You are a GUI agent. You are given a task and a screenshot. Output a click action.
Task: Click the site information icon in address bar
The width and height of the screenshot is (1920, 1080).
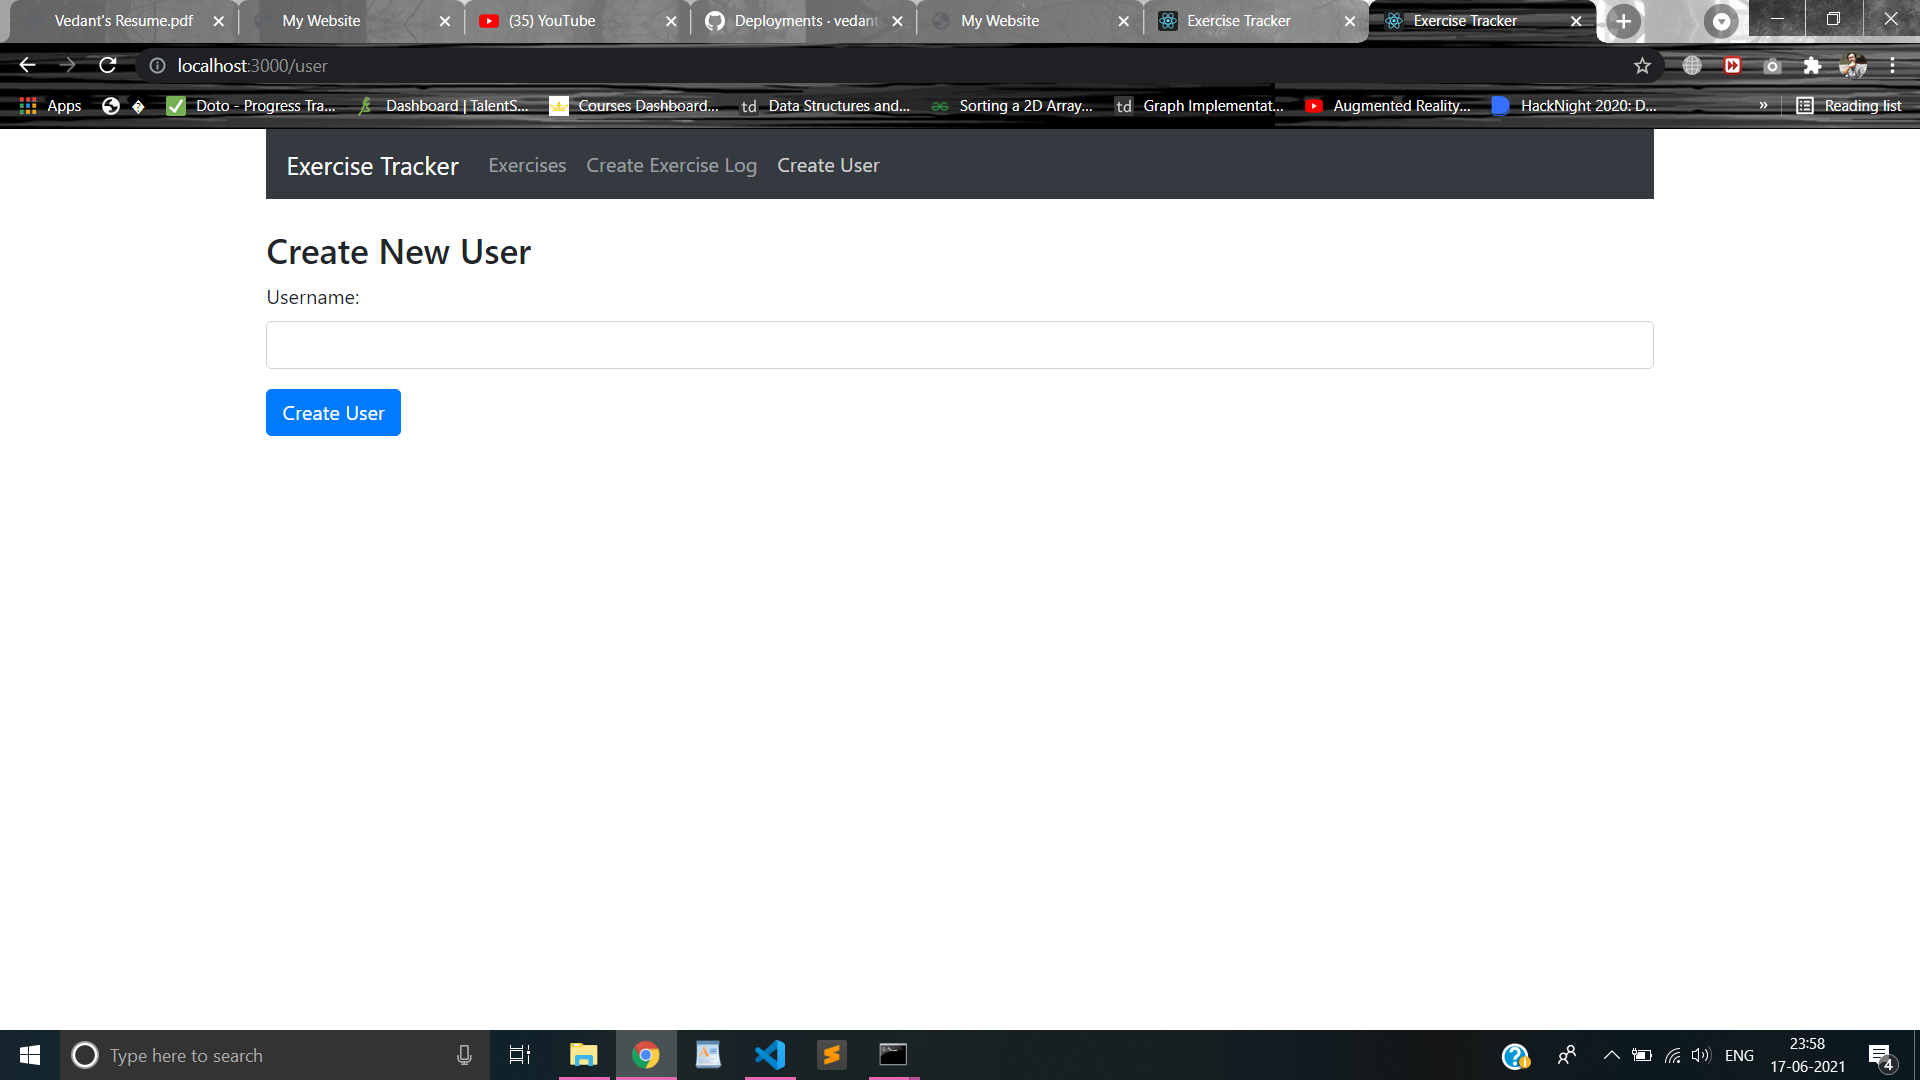[157, 66]
